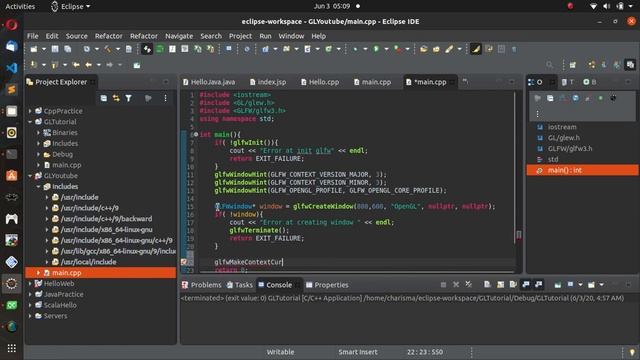Click the Build hammer icon

coord(107,49)
